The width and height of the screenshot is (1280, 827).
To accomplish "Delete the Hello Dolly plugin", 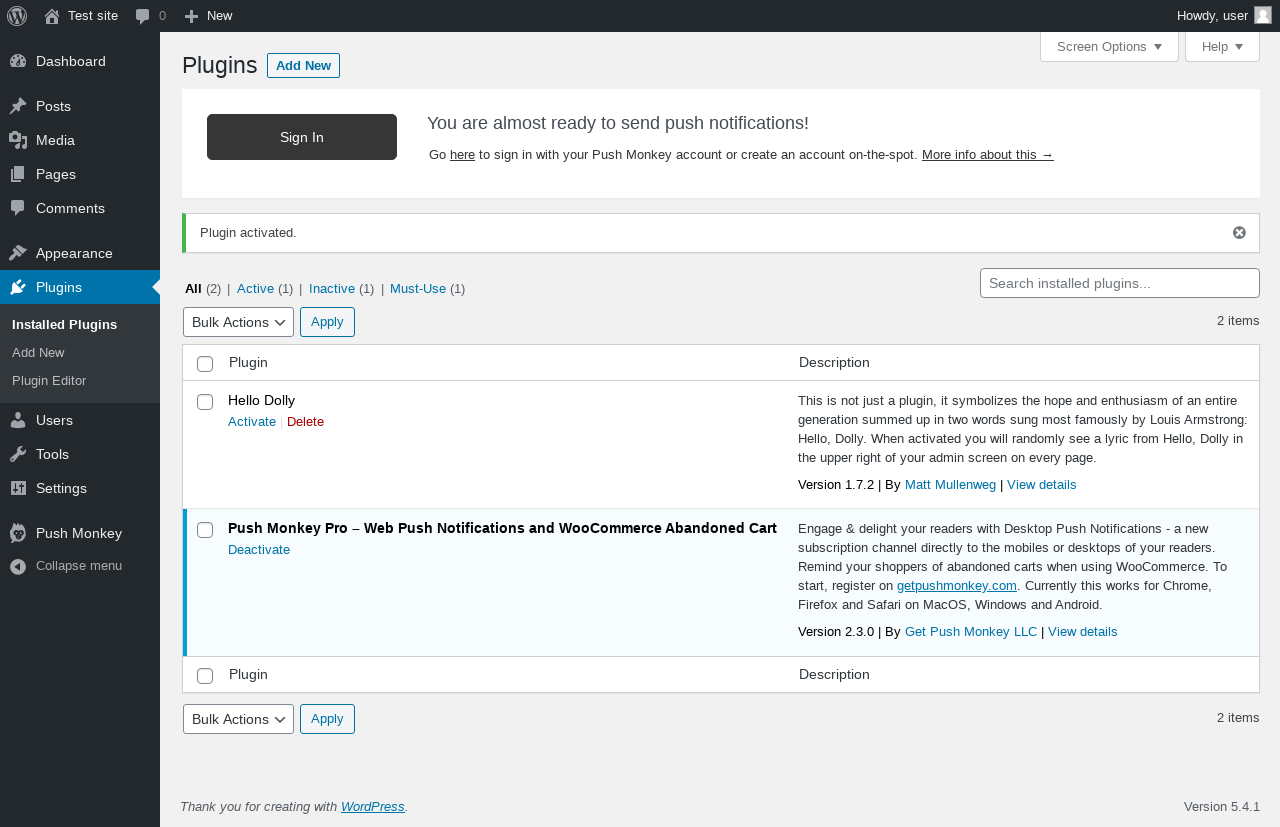I will coord(305,421).
